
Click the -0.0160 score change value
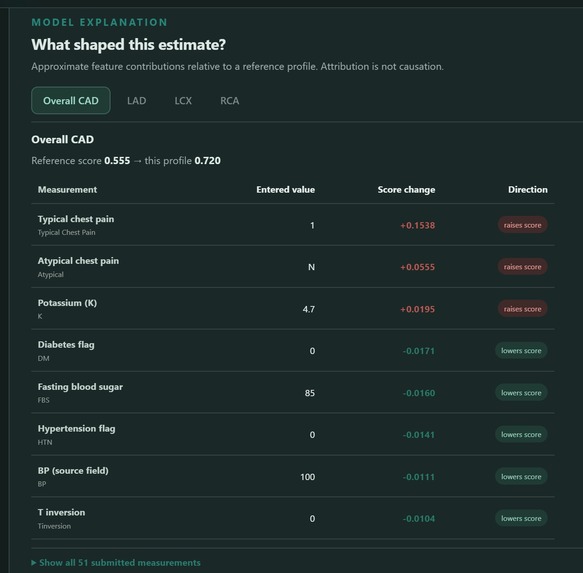coord(418,393)
